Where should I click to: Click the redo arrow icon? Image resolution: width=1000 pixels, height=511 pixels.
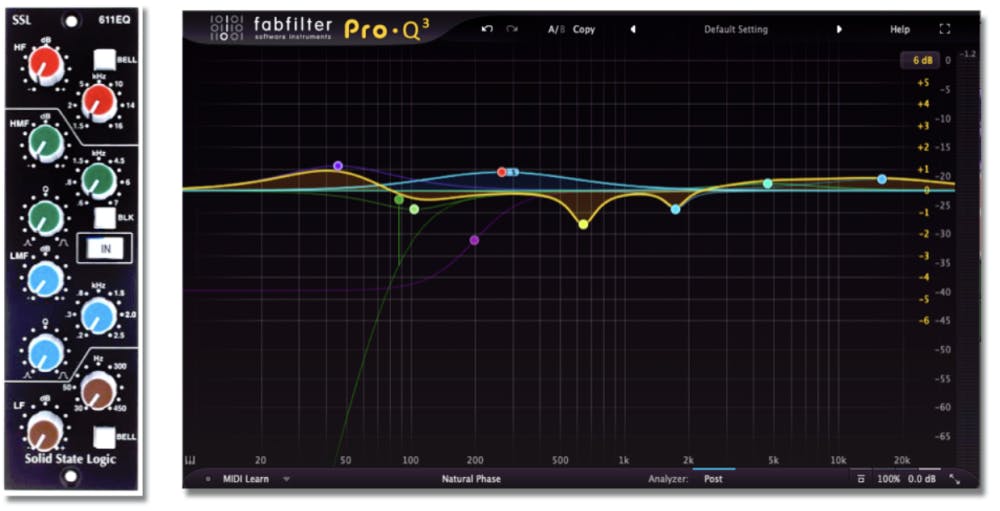click(x=512, y=29)
